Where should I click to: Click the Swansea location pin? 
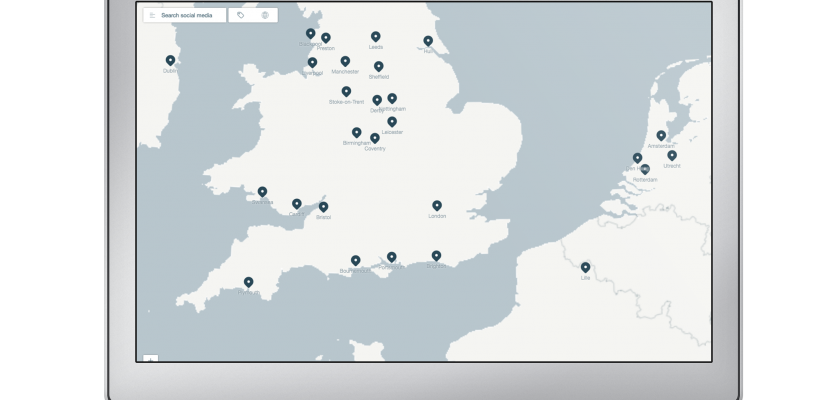(262, 191)
